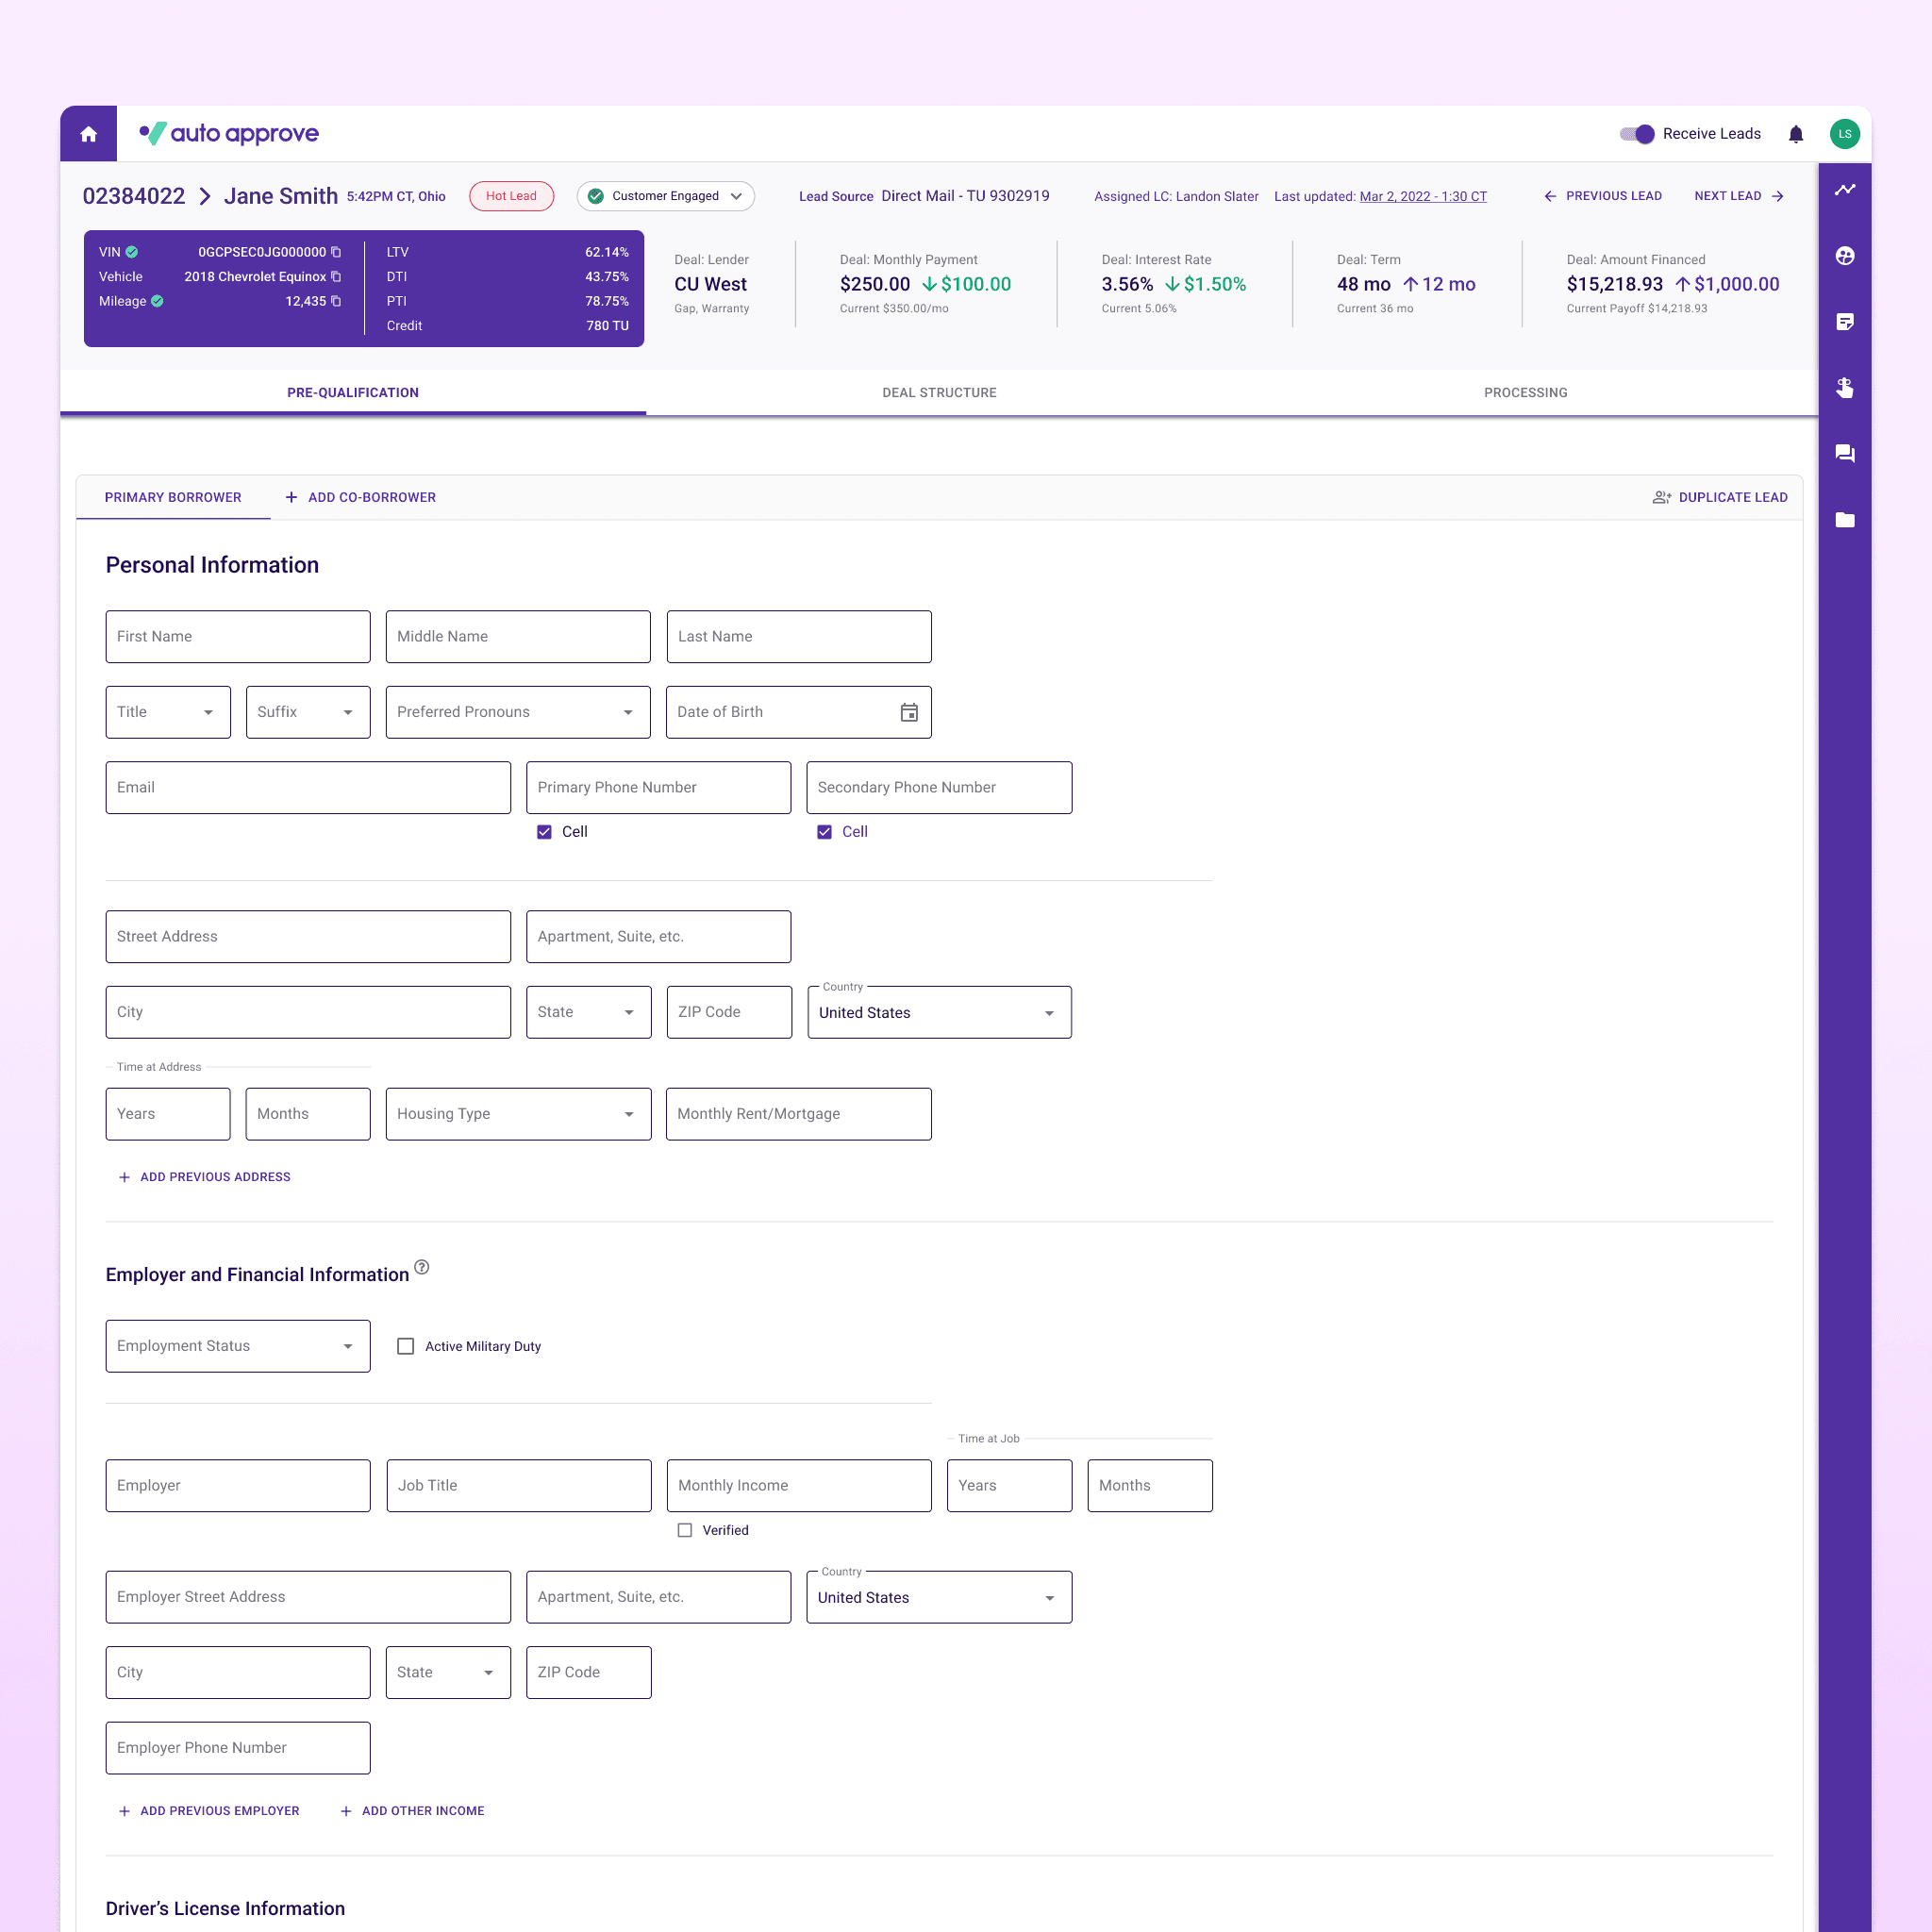1932x1932 pixels.
Task: Open the folder documents sidebar icon
Action: [x=1844, y=520]
